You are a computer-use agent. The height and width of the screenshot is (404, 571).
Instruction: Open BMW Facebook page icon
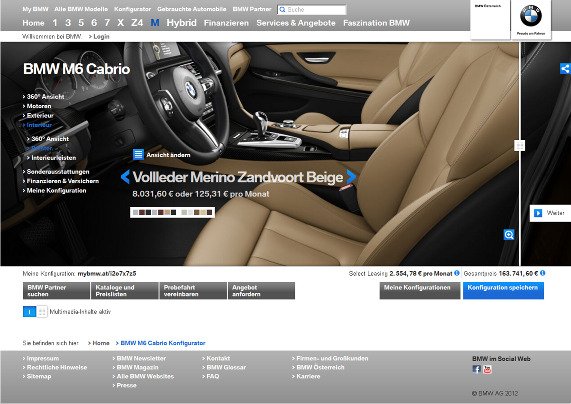tap(476, 369)
